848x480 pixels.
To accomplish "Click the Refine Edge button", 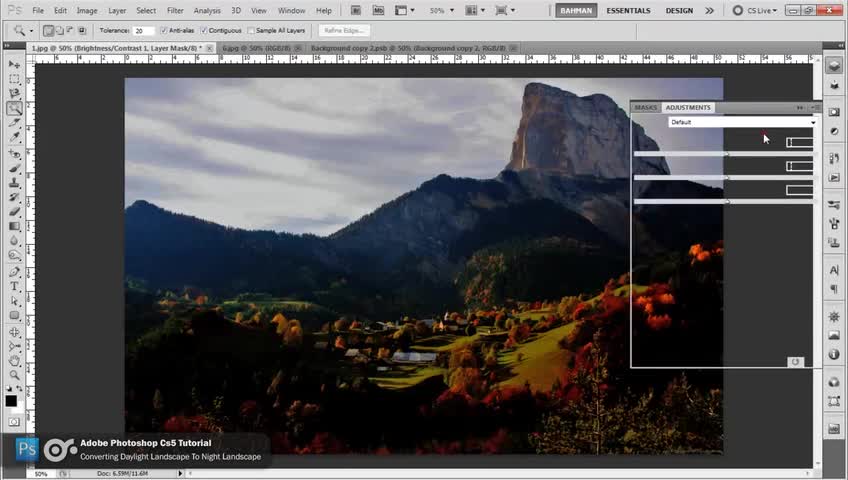I will click(344, 31).
